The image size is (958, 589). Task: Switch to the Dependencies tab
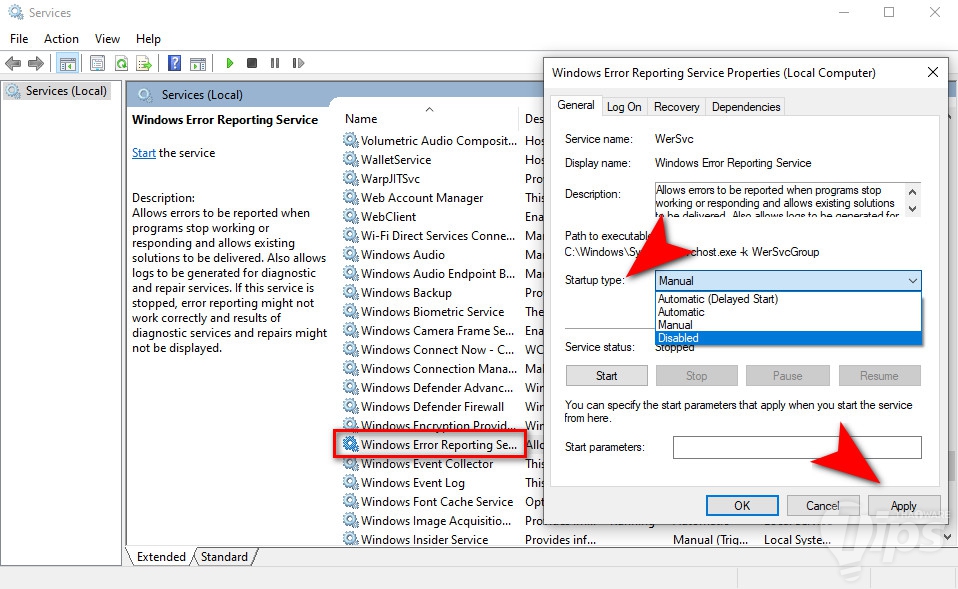point(745,107)
